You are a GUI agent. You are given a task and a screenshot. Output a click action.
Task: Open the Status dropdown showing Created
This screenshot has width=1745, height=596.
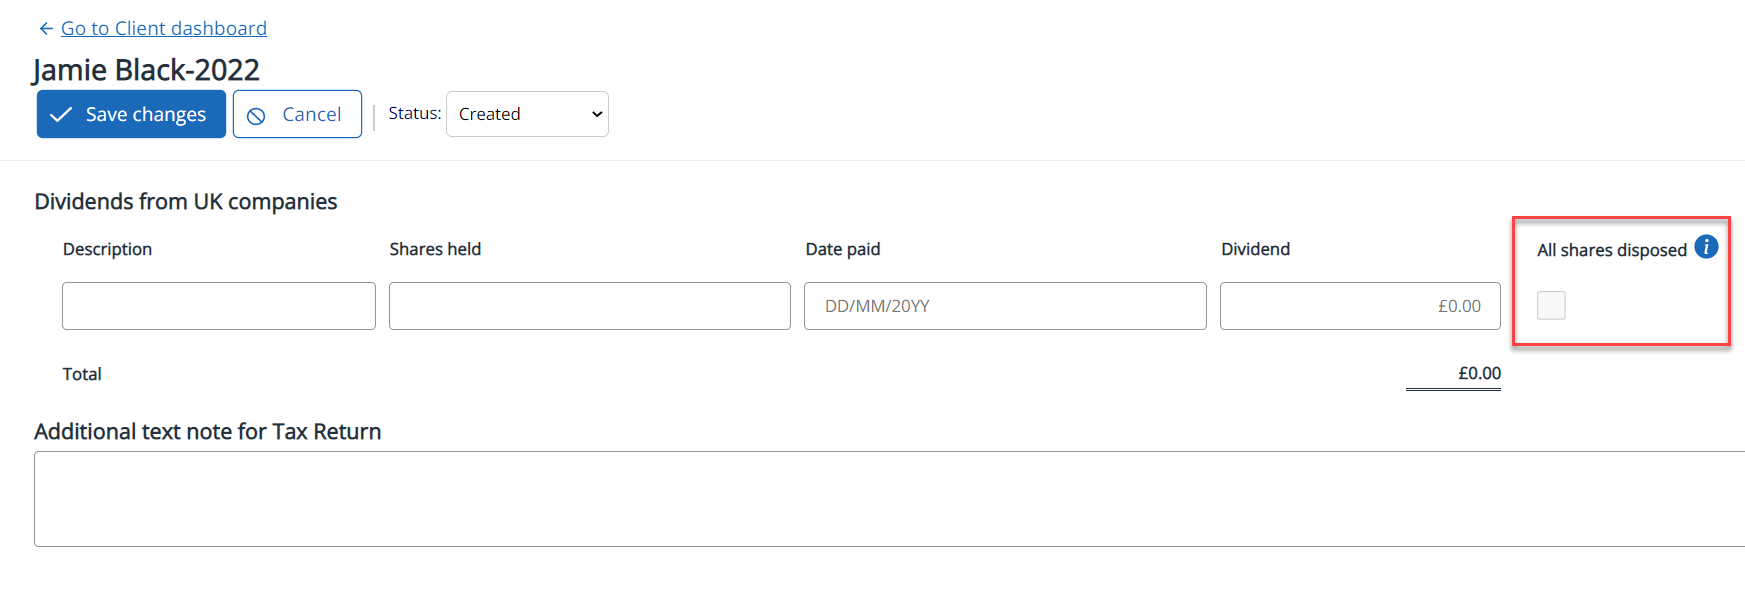pyautogui.click(x=527, y=114)
